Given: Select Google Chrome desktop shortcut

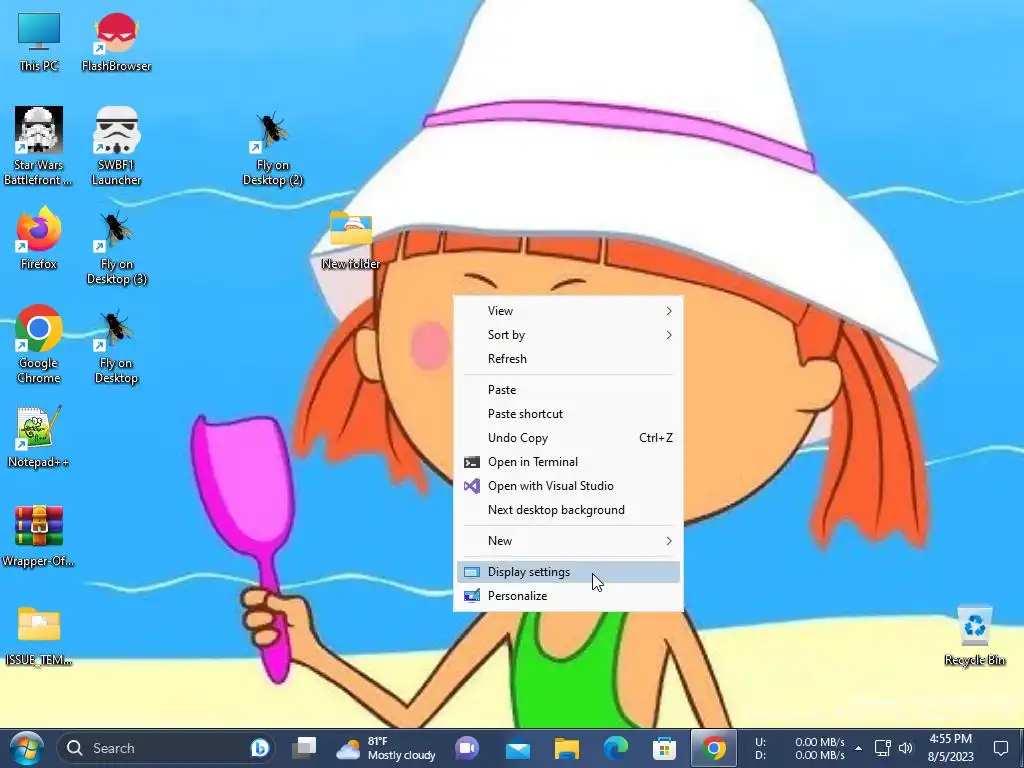Looking at the screenshot, I should pyautogui.click(x=39, y=344).
